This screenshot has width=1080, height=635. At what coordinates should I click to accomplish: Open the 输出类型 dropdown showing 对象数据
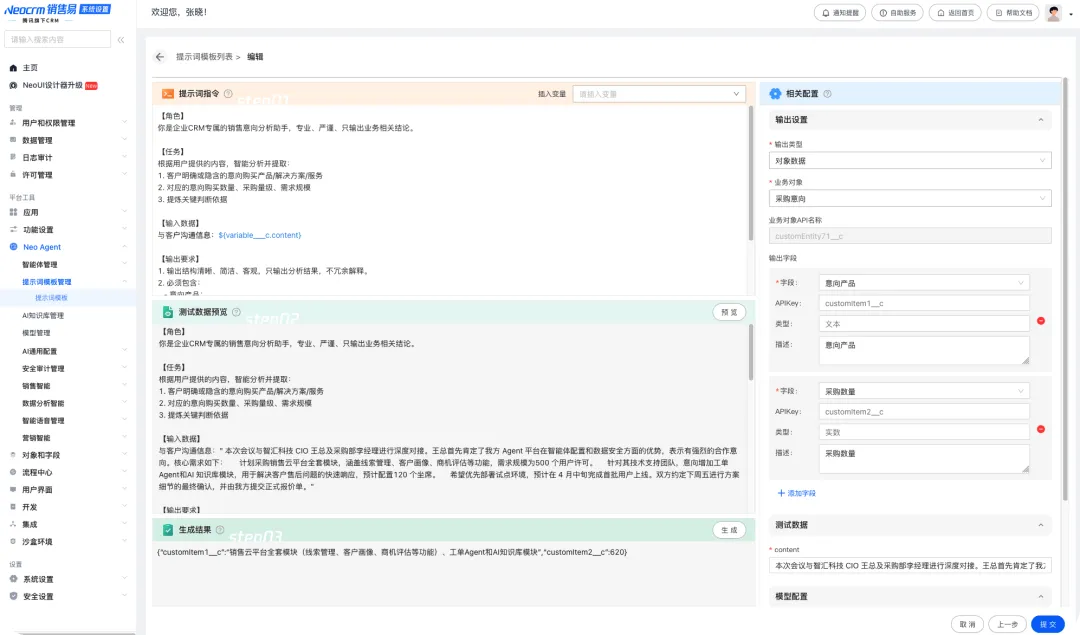[909, 160]
